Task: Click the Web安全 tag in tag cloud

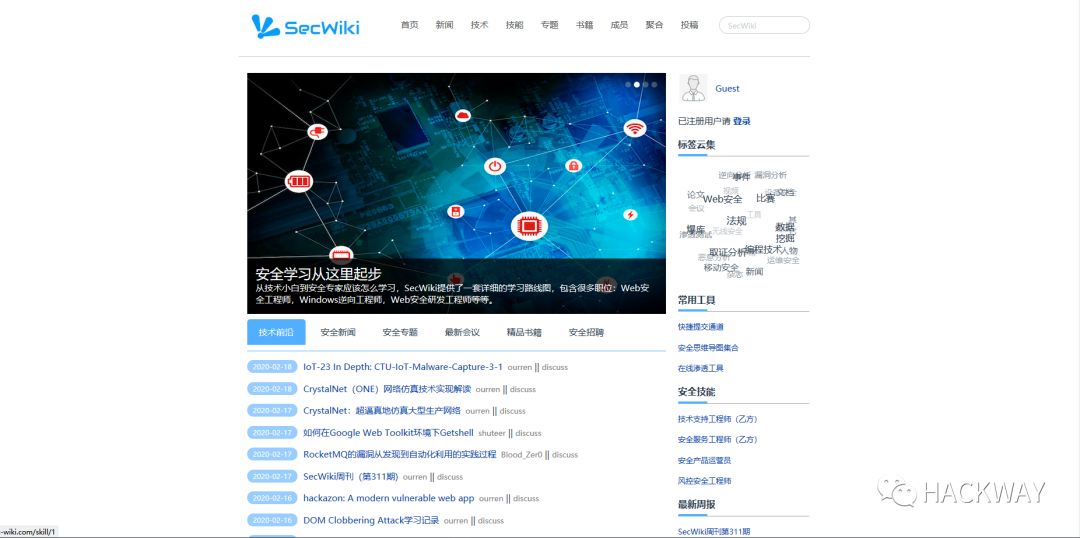Action: (x=723, y=199)
